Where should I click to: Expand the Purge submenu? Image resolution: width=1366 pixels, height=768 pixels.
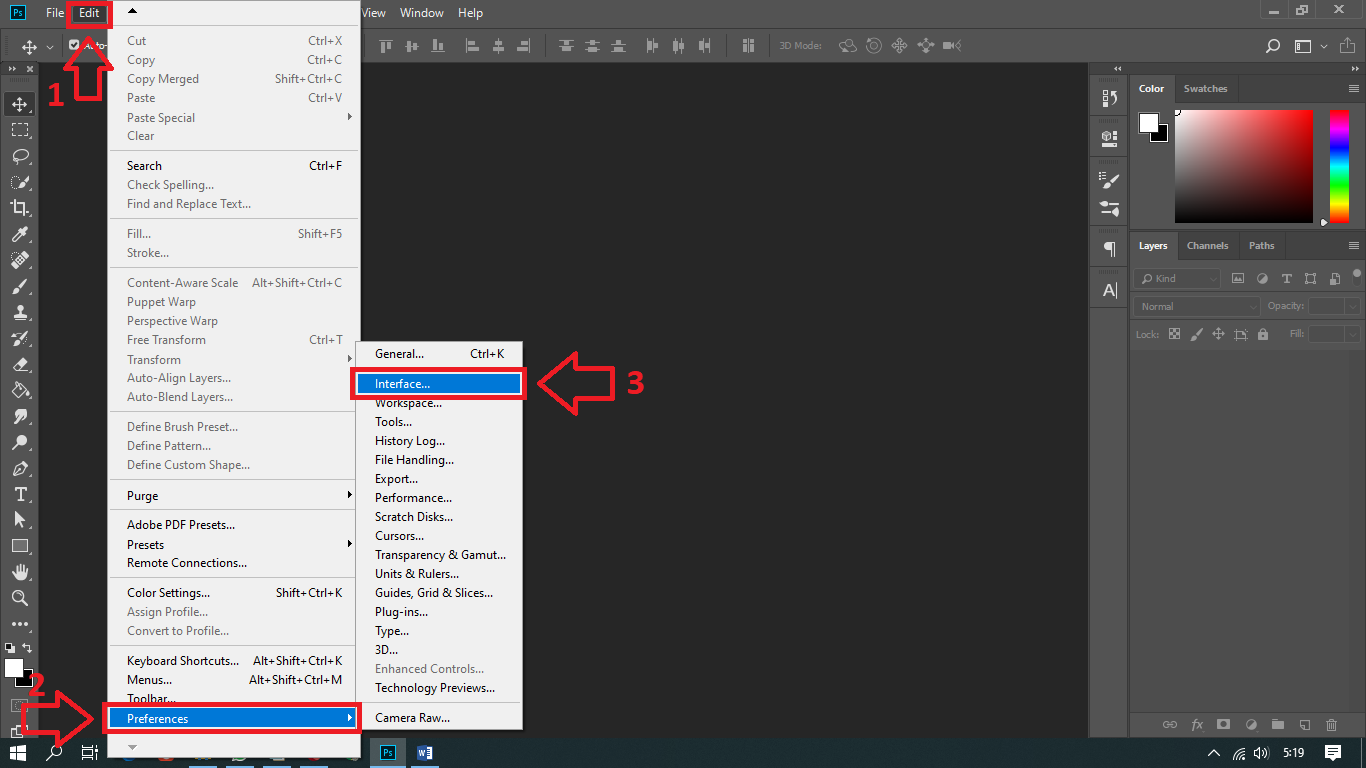[x=234, y=496]
